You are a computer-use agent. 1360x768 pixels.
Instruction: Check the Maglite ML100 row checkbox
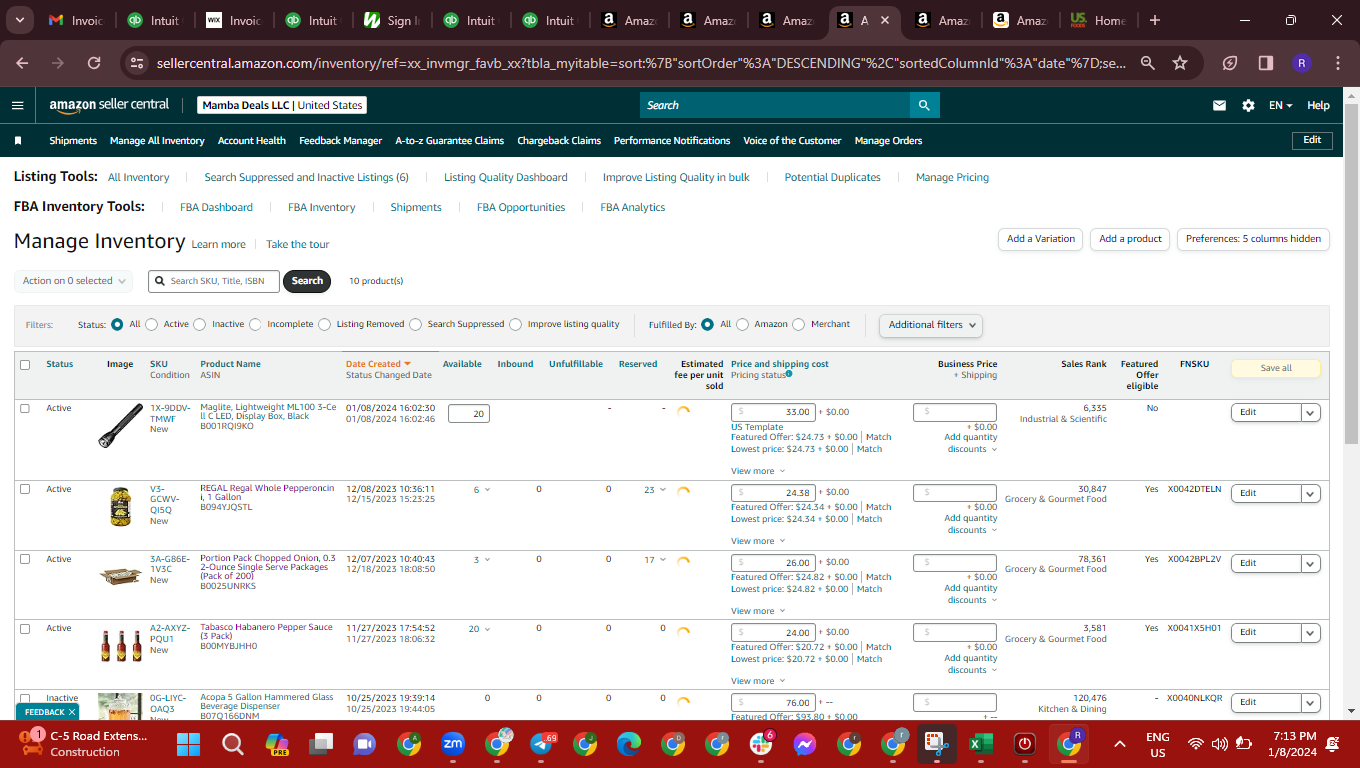coord(25,408)
